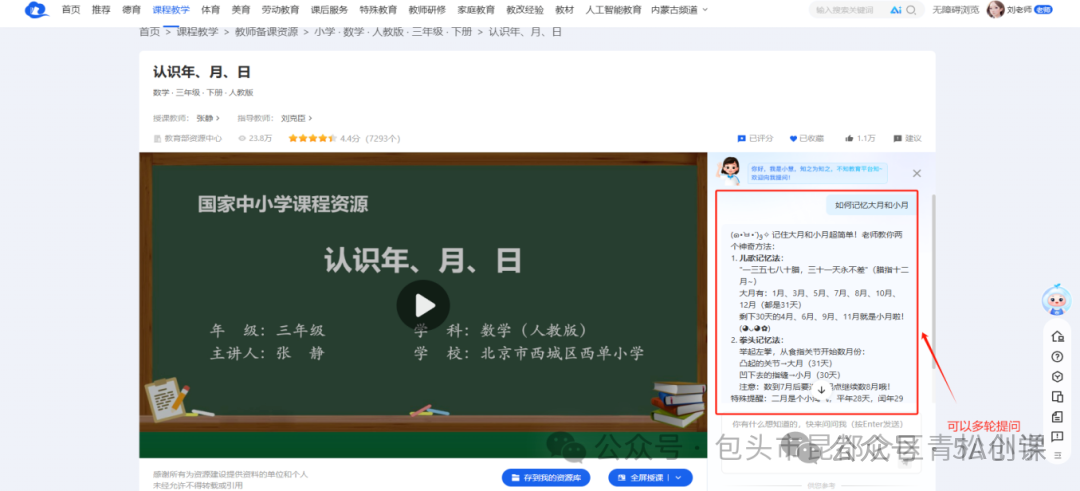The image size is (1080, 491).
Task: Click 教师备课资源 breadcrumb link
Action: tap(266, 32)
